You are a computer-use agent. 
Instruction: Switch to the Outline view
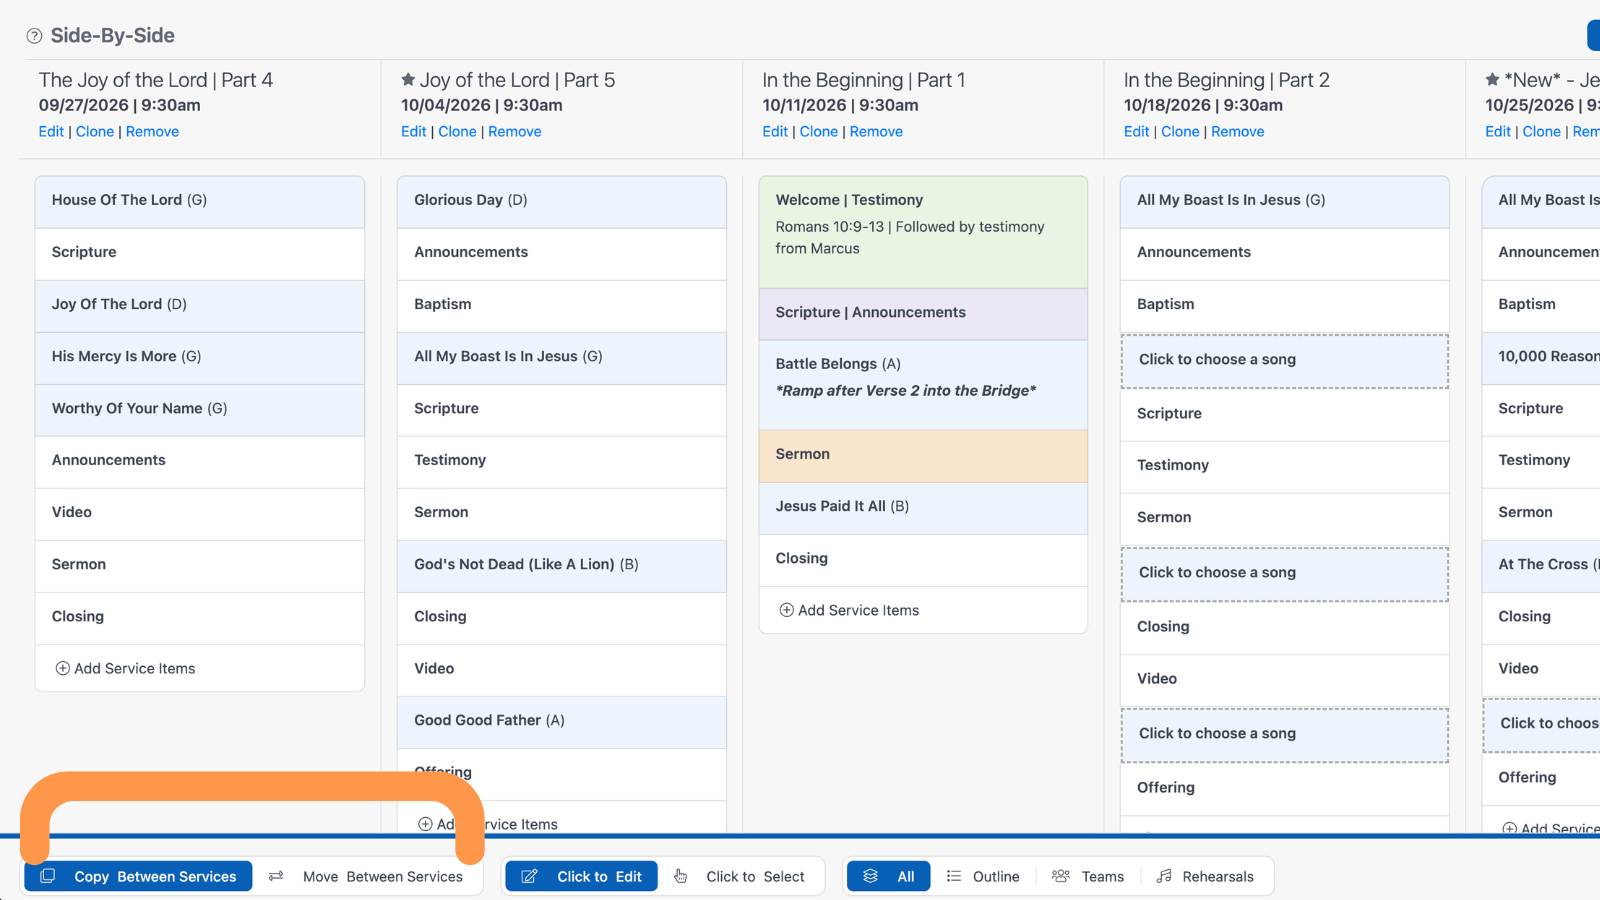[983, 876]
